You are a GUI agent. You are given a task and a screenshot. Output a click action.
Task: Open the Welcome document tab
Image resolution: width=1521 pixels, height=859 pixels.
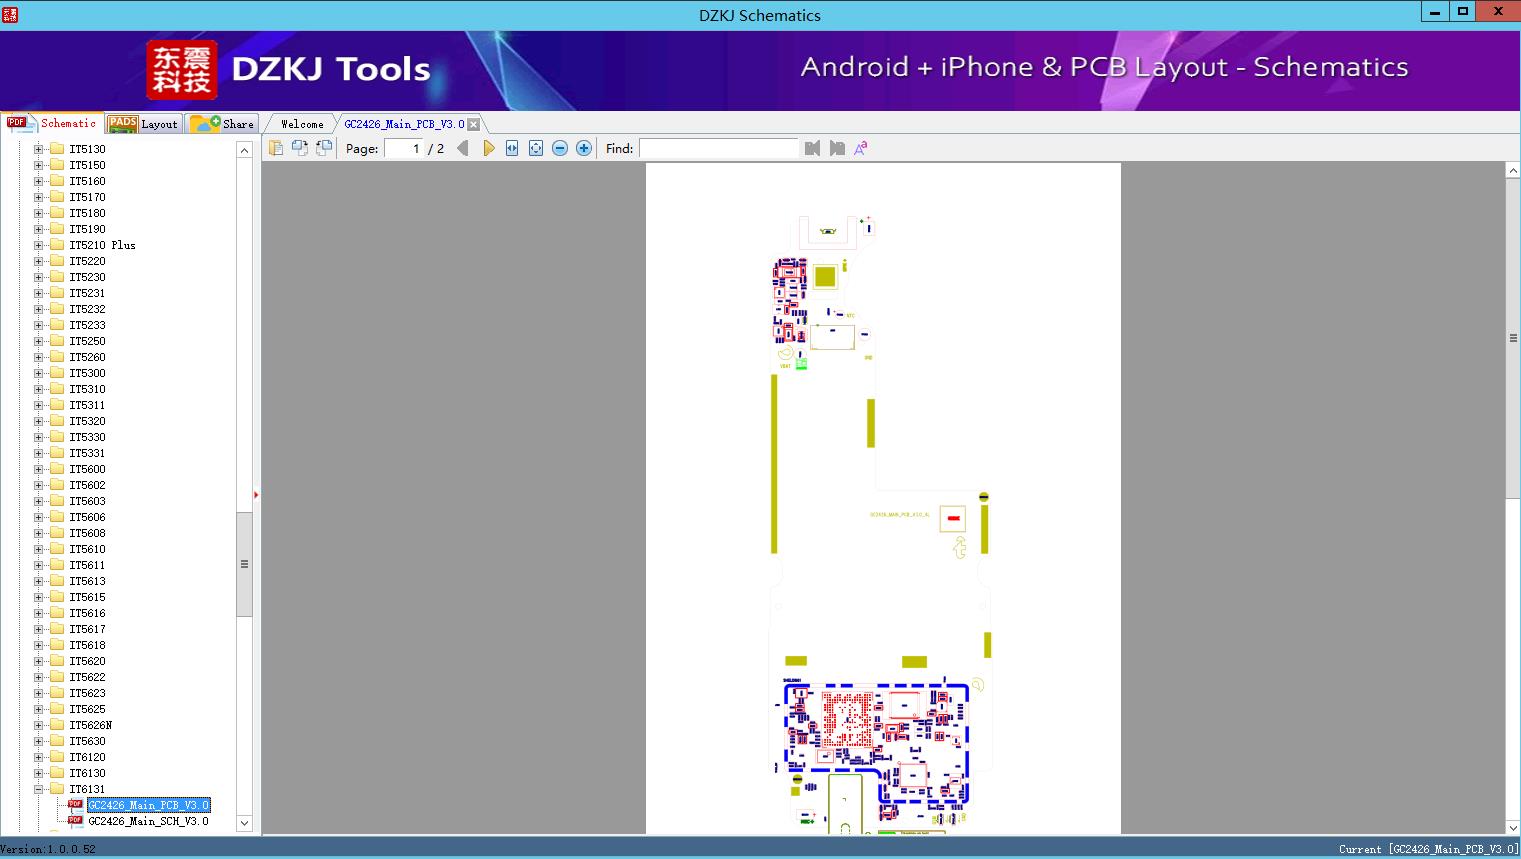(x=302, y=124)
